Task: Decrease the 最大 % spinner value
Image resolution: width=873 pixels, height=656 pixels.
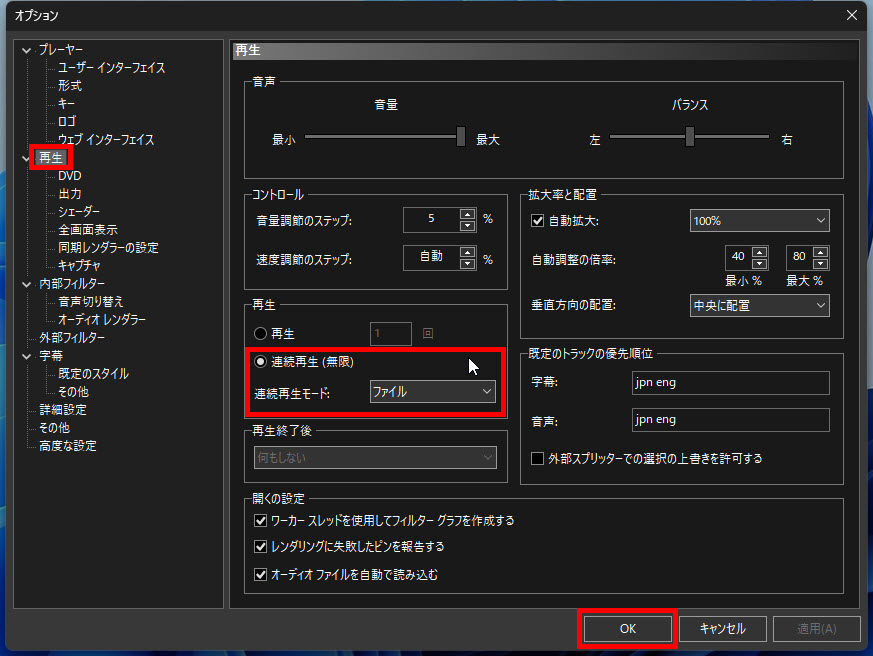Action: (x=822, y=263)
